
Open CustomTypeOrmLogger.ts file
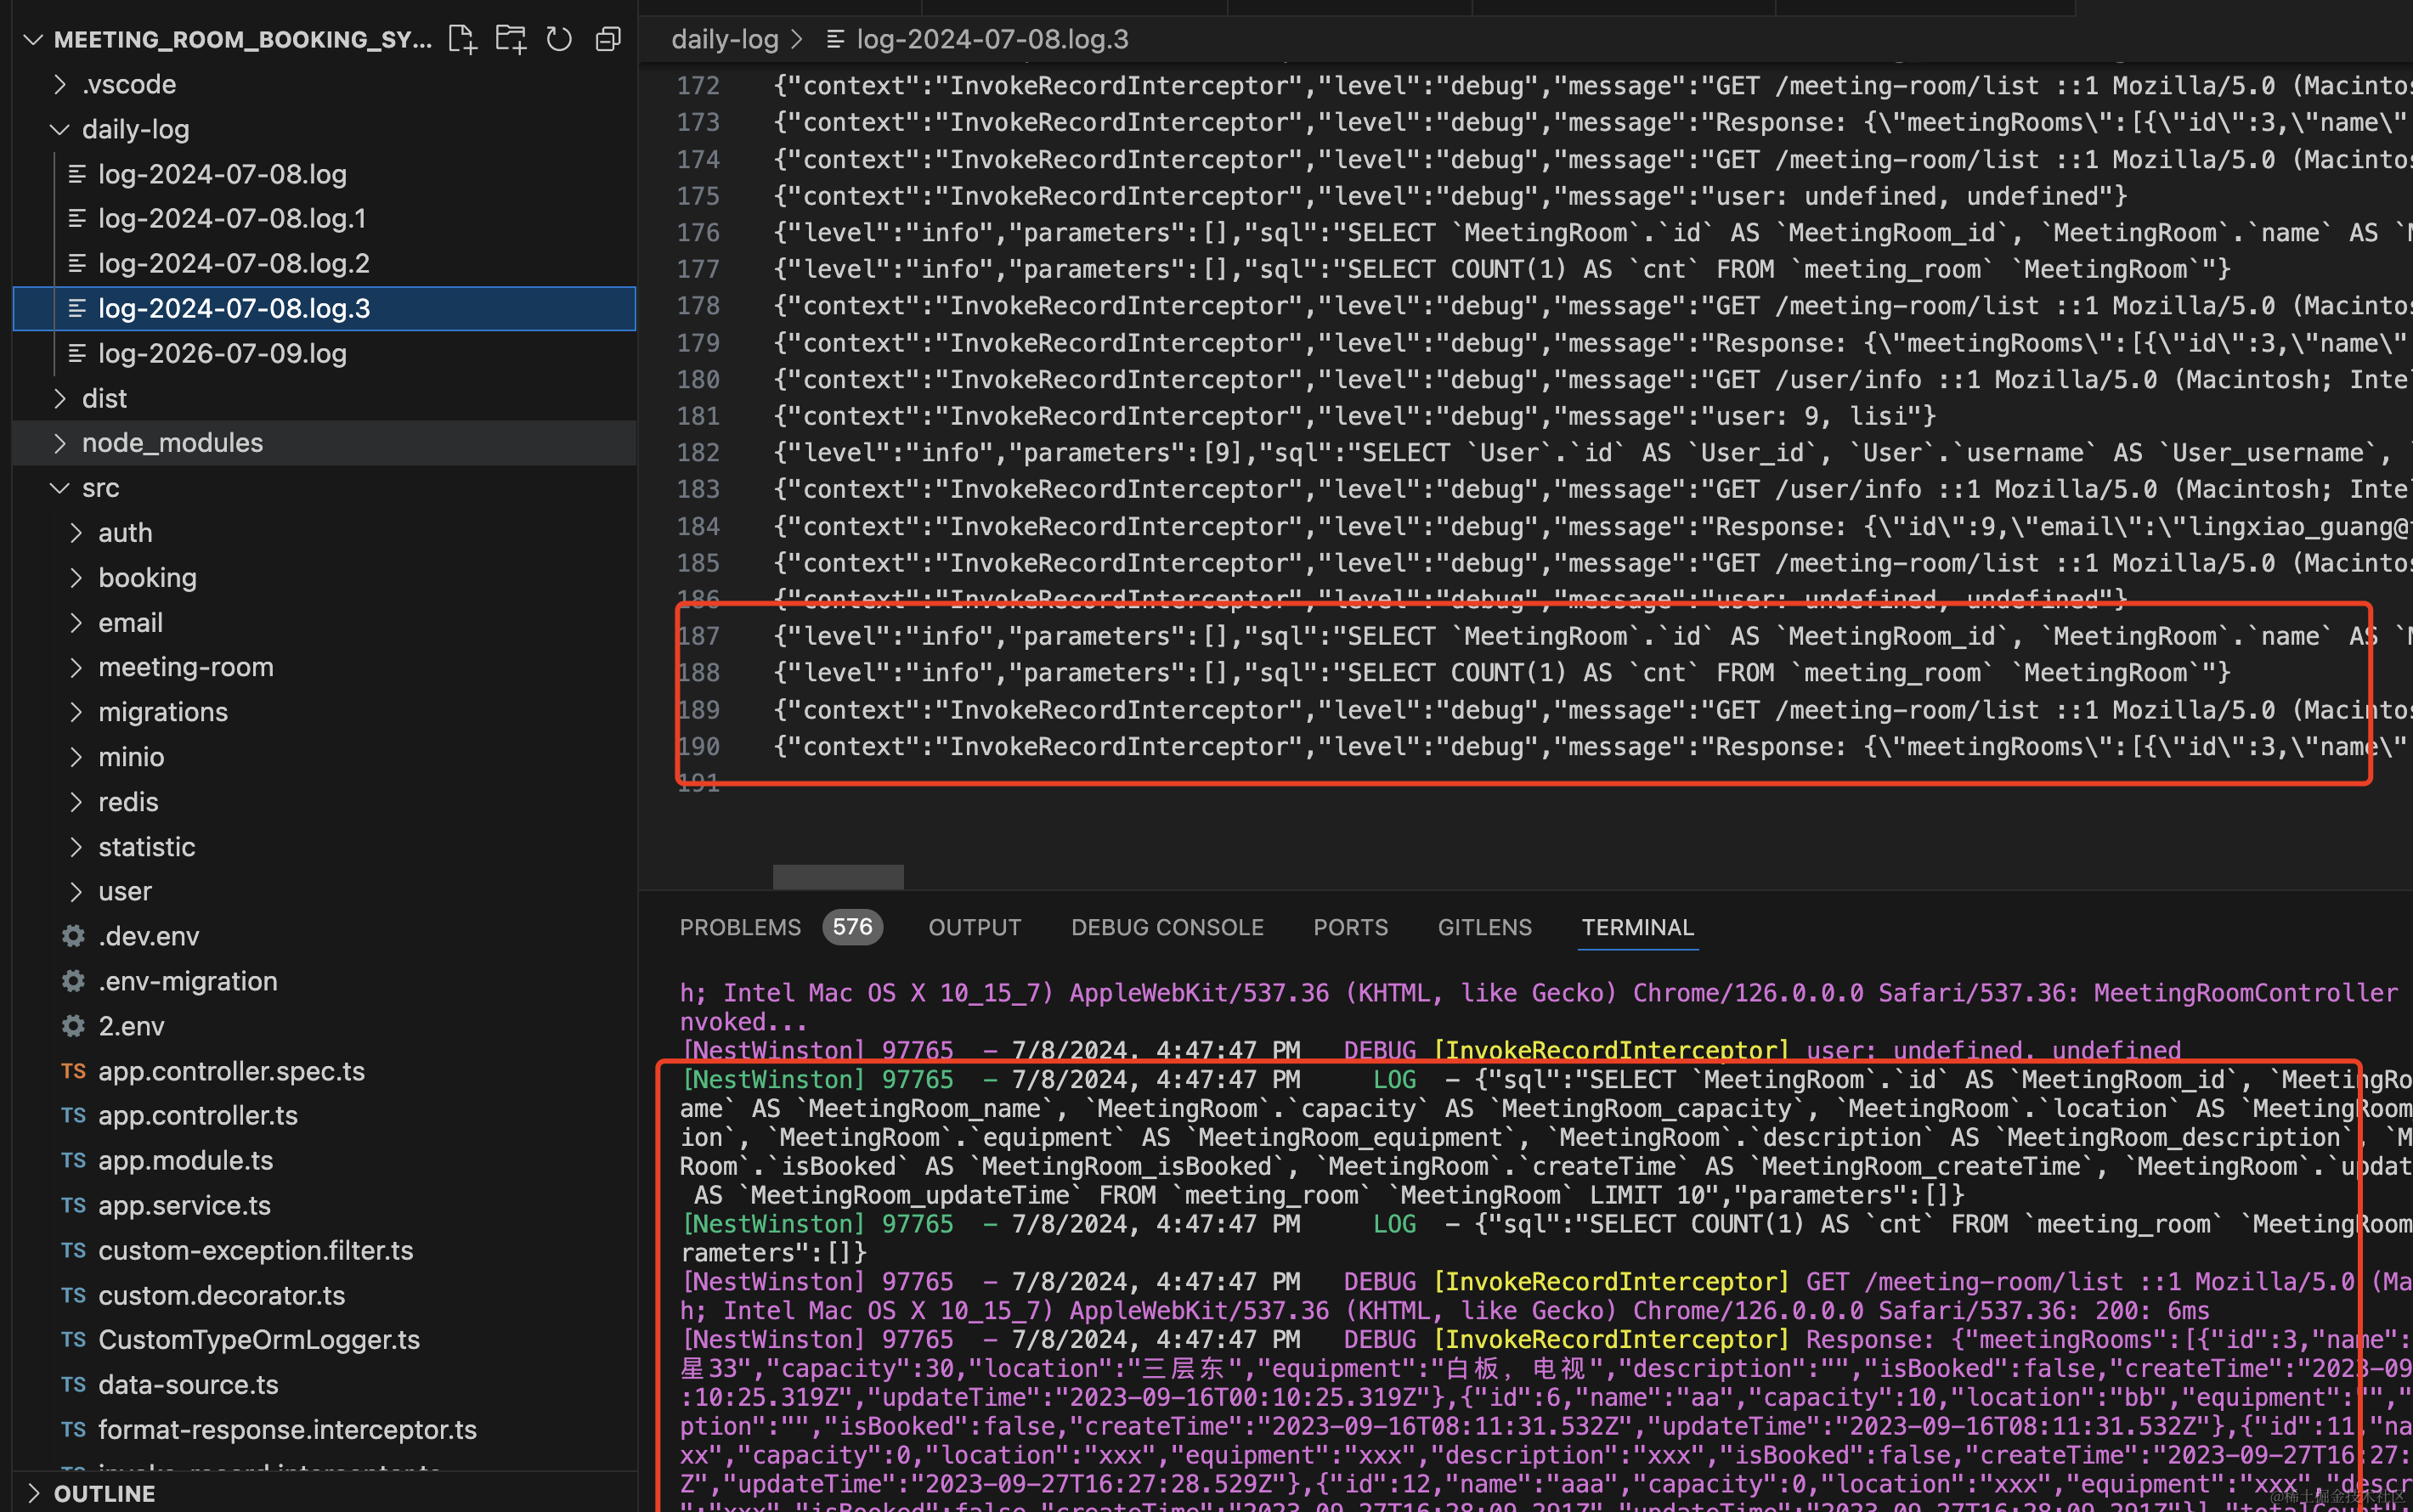click(258, 1339)
